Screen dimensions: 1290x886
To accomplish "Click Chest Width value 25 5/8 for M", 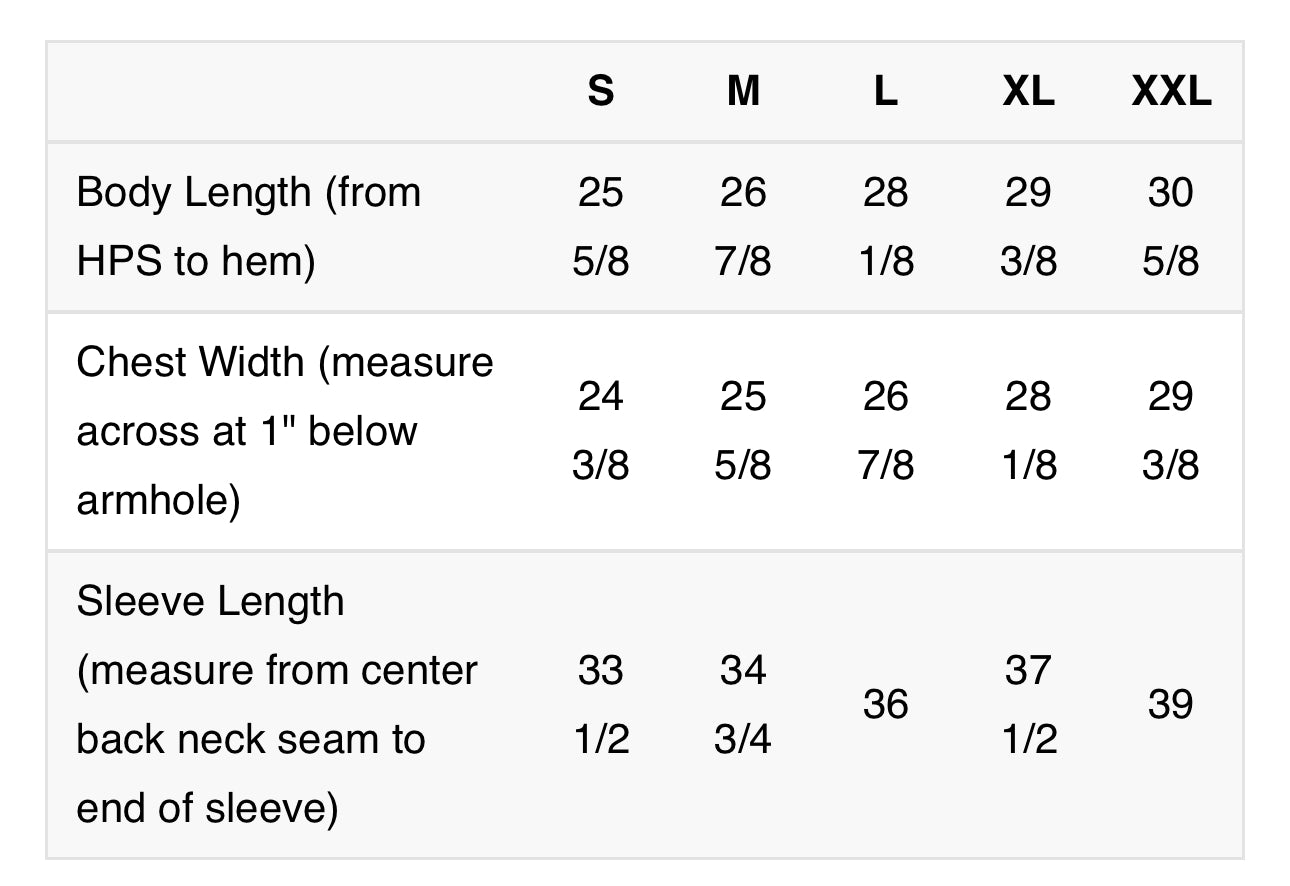I will coord(743,431).
